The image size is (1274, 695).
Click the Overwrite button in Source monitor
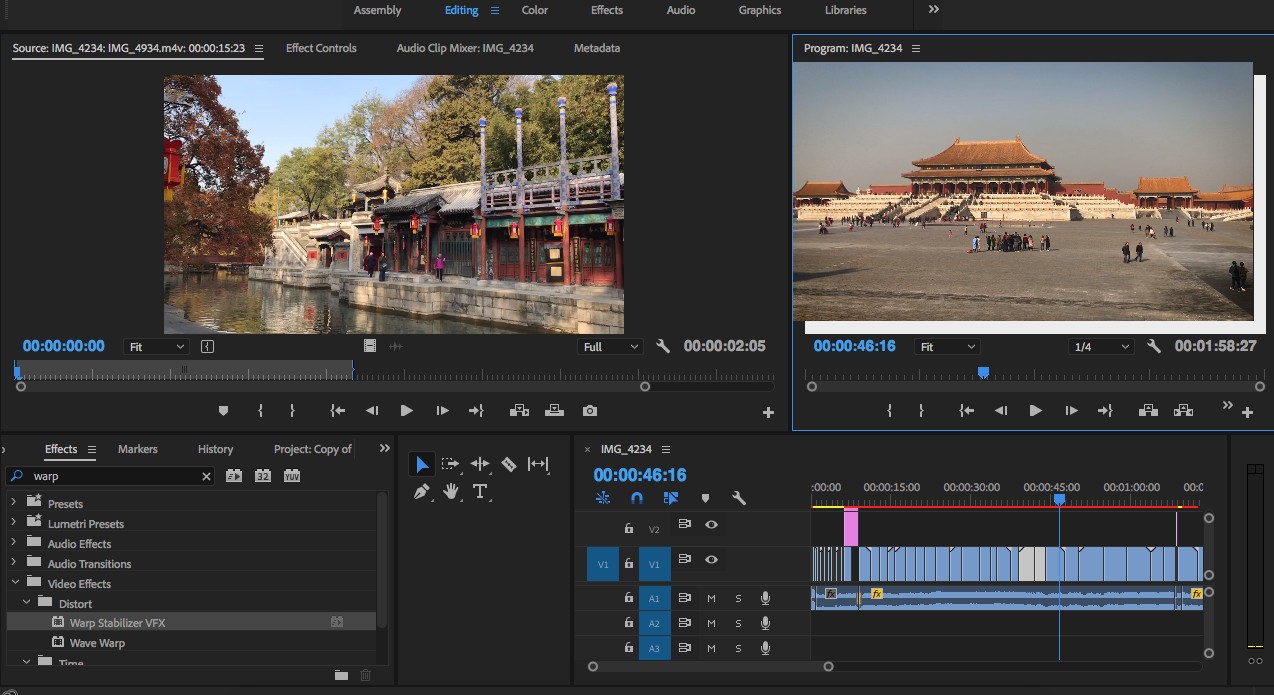[x=554, y=411]
